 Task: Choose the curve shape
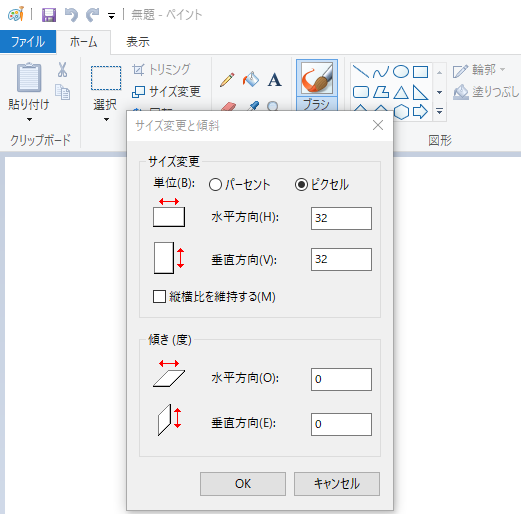(x=381, y=71)
